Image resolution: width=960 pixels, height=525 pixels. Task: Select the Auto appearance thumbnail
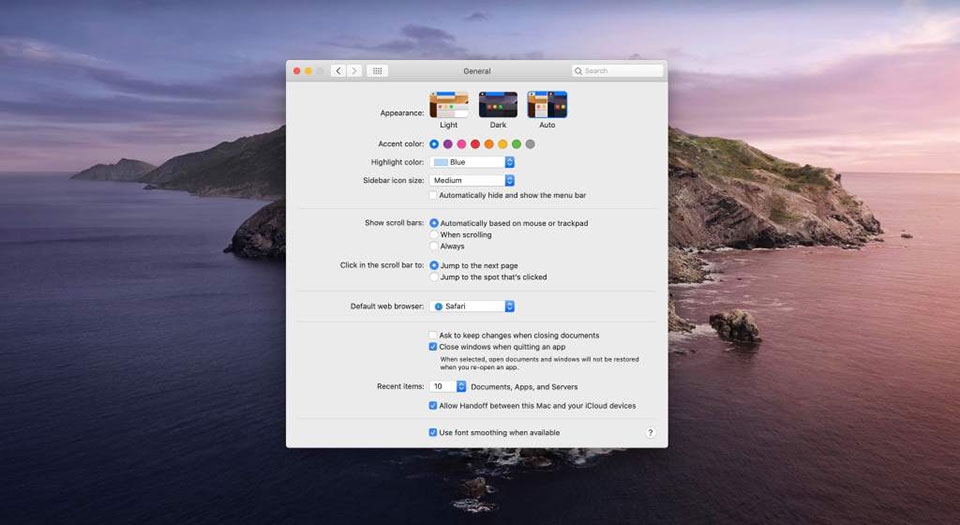coord(547,105)
